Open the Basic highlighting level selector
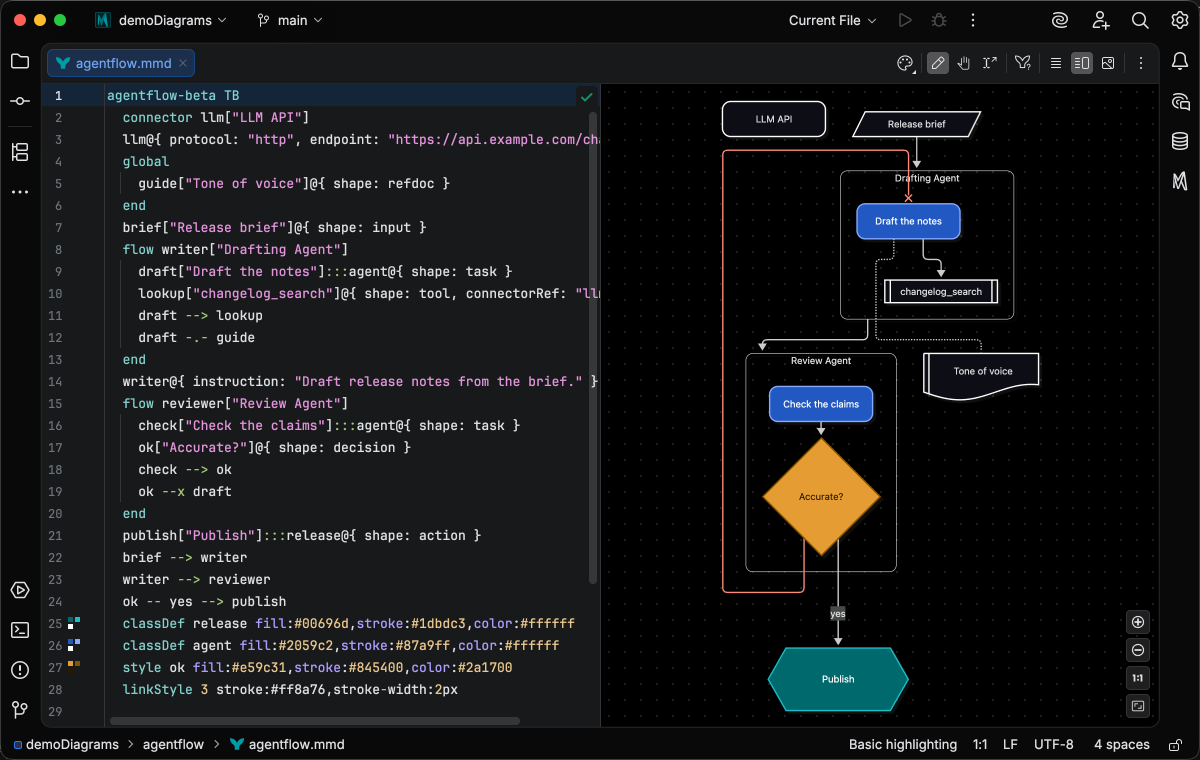Image resolution: width=1200 pixels, height=760 pixels. pyautogui.click(x=903, y=744)
